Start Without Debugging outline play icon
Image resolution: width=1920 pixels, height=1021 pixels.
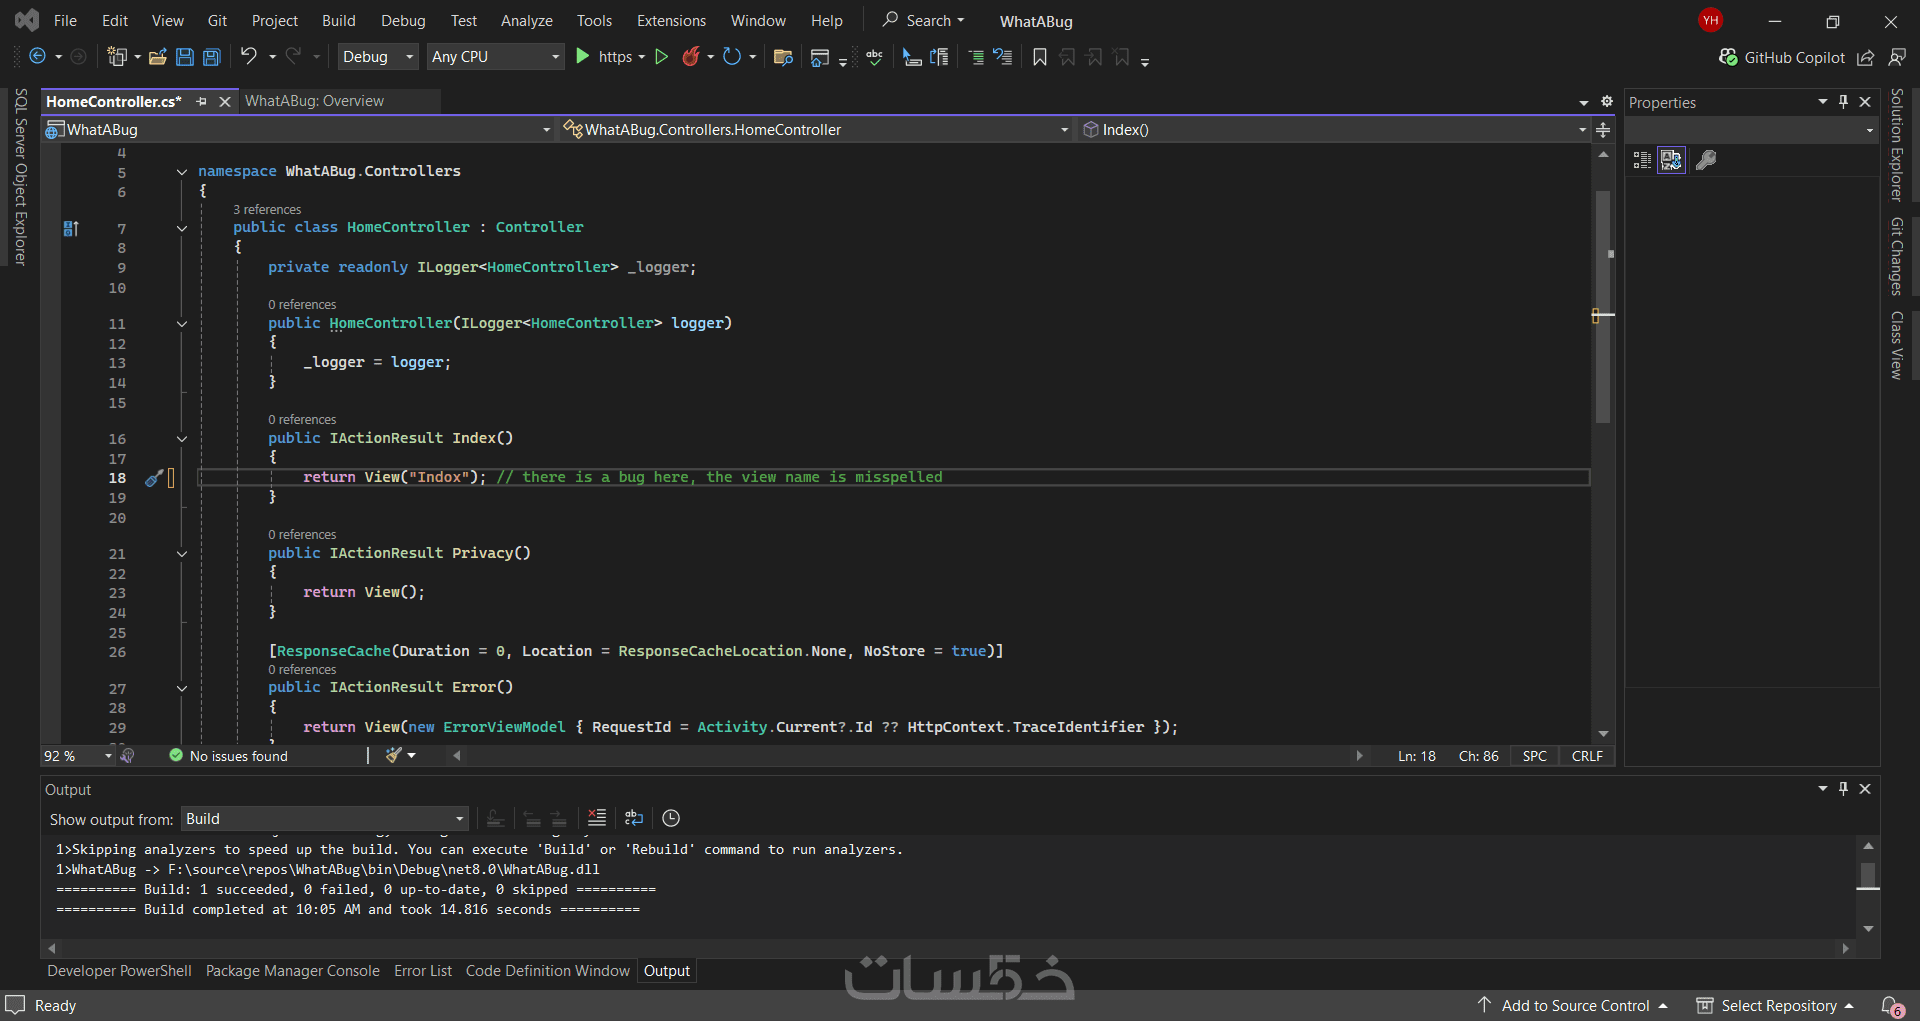662,57
